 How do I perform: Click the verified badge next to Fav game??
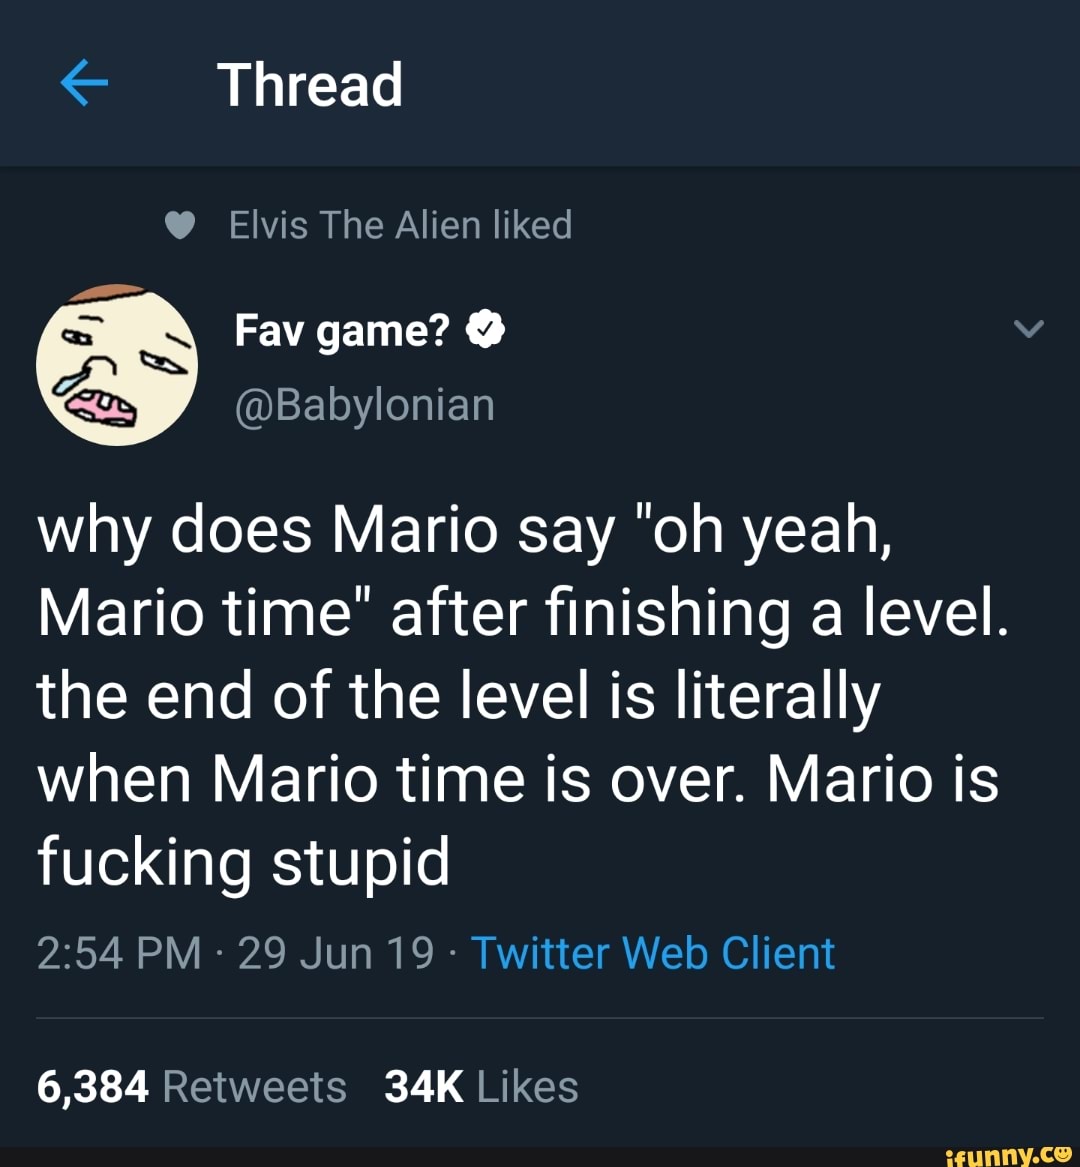point(484,329)
